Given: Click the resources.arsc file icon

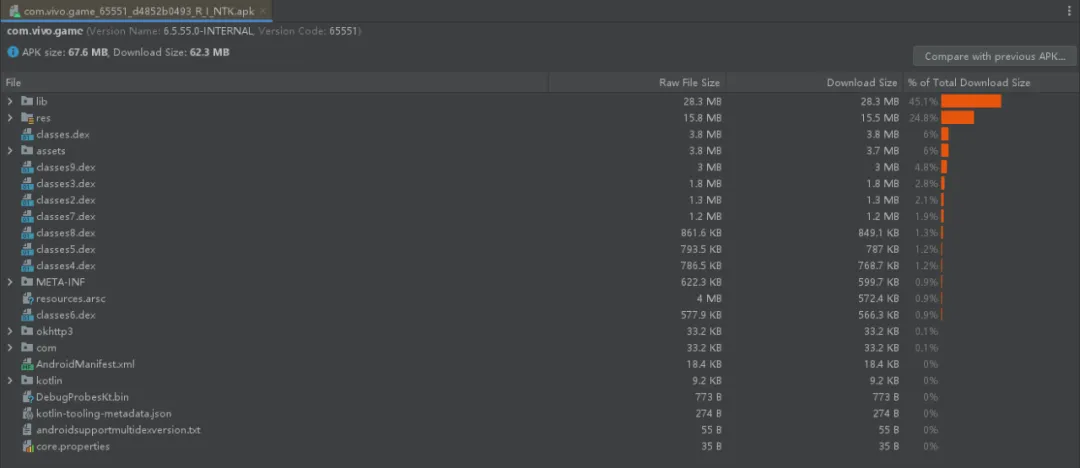Looking at the screenshot, I should point(27,298).
